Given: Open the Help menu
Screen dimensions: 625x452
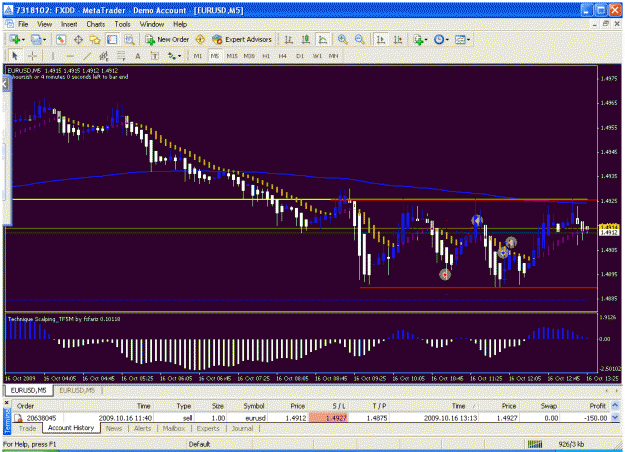Looking at the screenshot, I should [x=180, y=24].
